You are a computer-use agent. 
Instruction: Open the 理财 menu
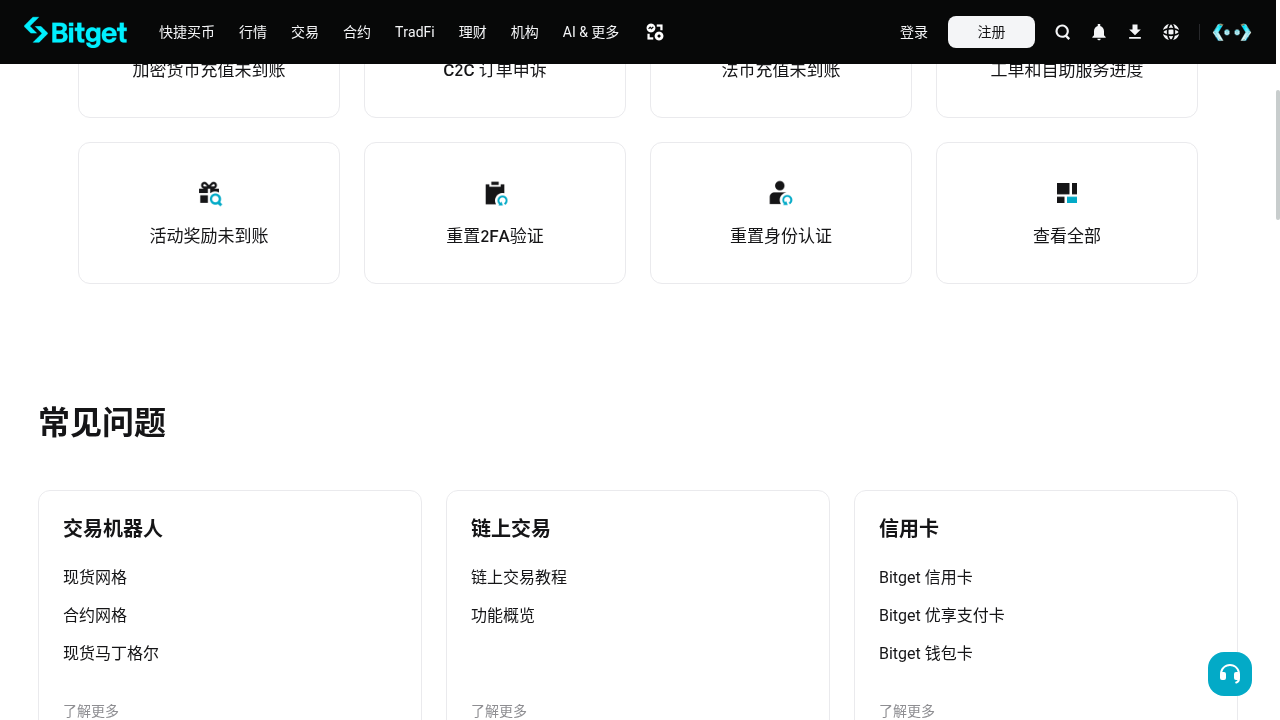(473, 32)
